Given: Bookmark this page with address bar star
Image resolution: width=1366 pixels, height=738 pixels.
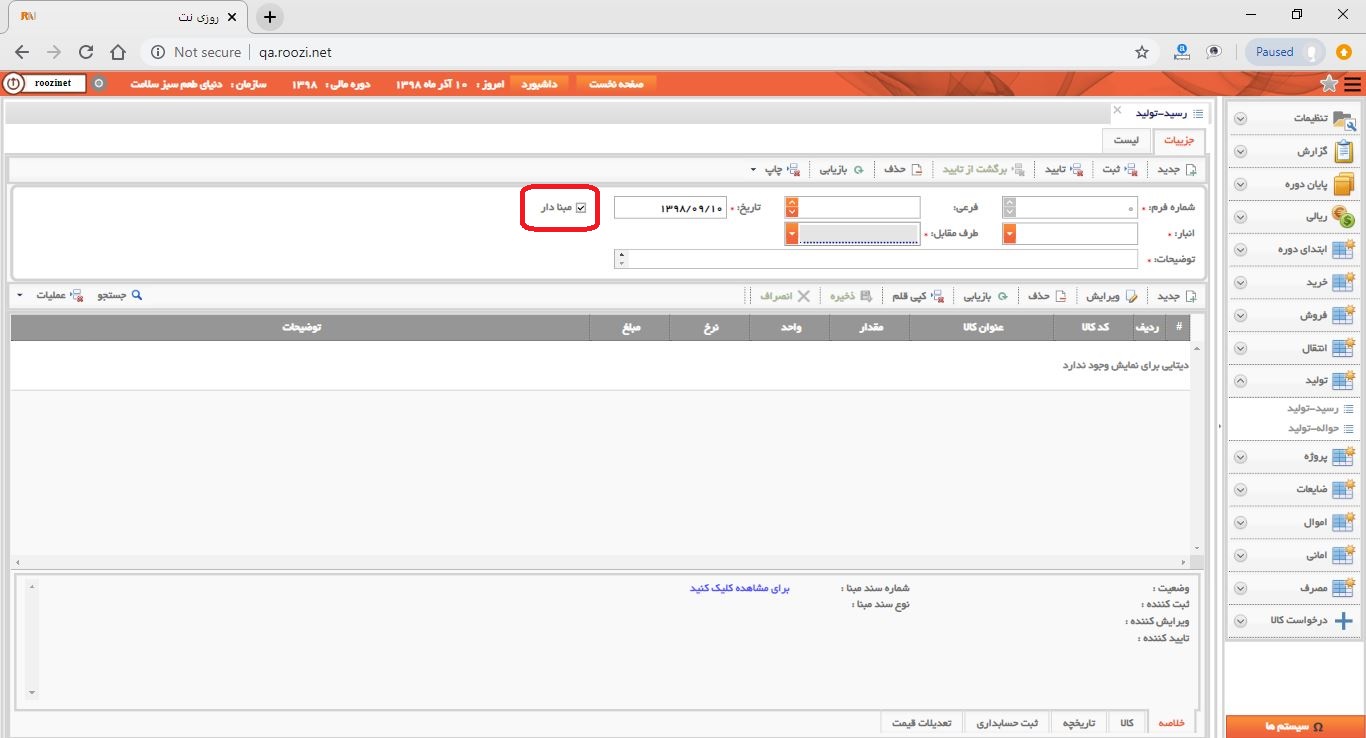Looking at the screenshot, I should [1141, 52].
